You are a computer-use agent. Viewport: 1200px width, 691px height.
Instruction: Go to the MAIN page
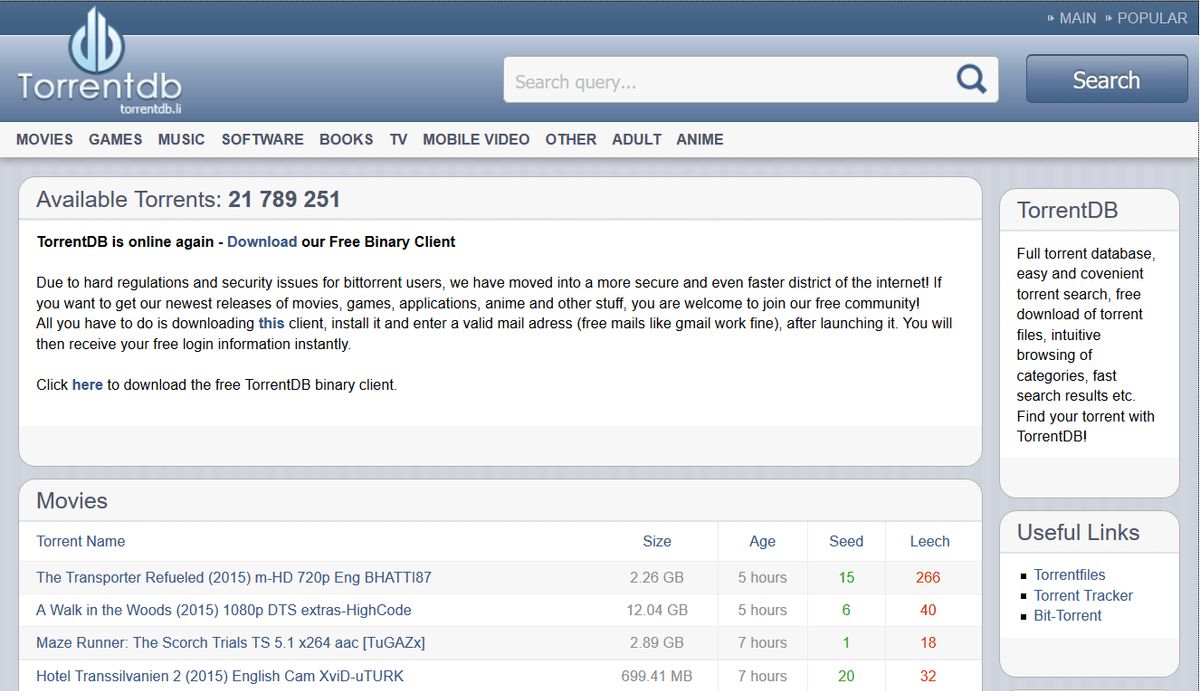click(x=1077, y=17)
